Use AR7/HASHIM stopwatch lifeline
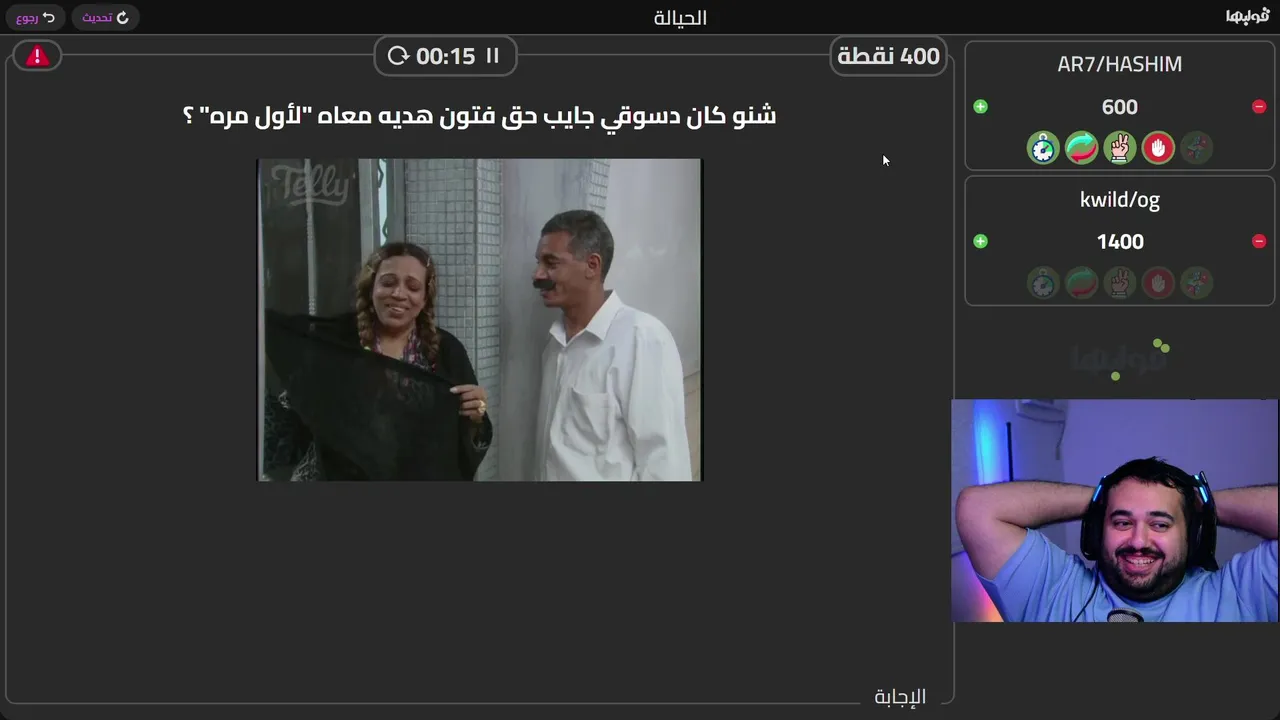The height and width of the screenshot is (720, 1280). click(x=1043, y=148)
